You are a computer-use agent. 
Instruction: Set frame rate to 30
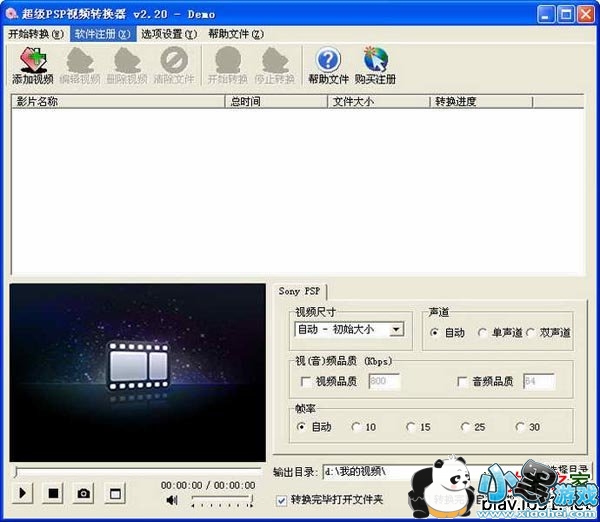point(520,427)
